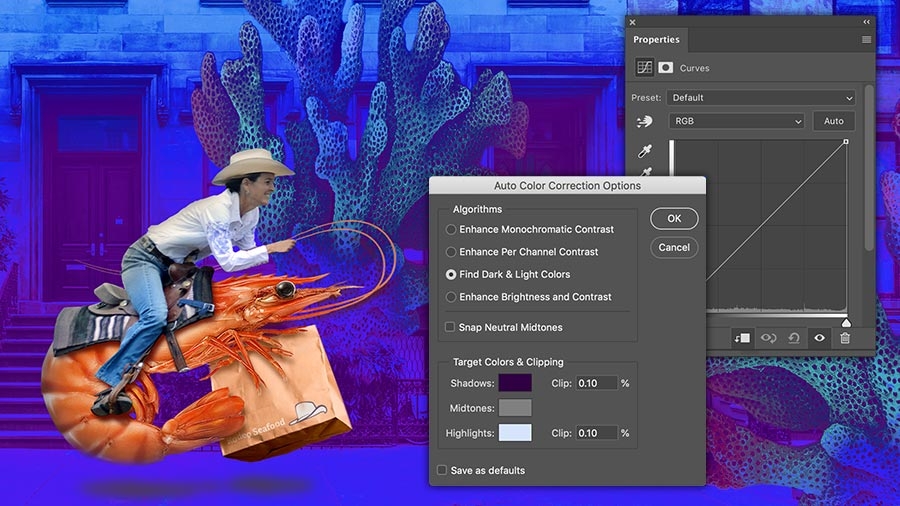Activate the on-image targeted adjustment hand tool
The image size is (900, 506).
click(x=644, y=121)
